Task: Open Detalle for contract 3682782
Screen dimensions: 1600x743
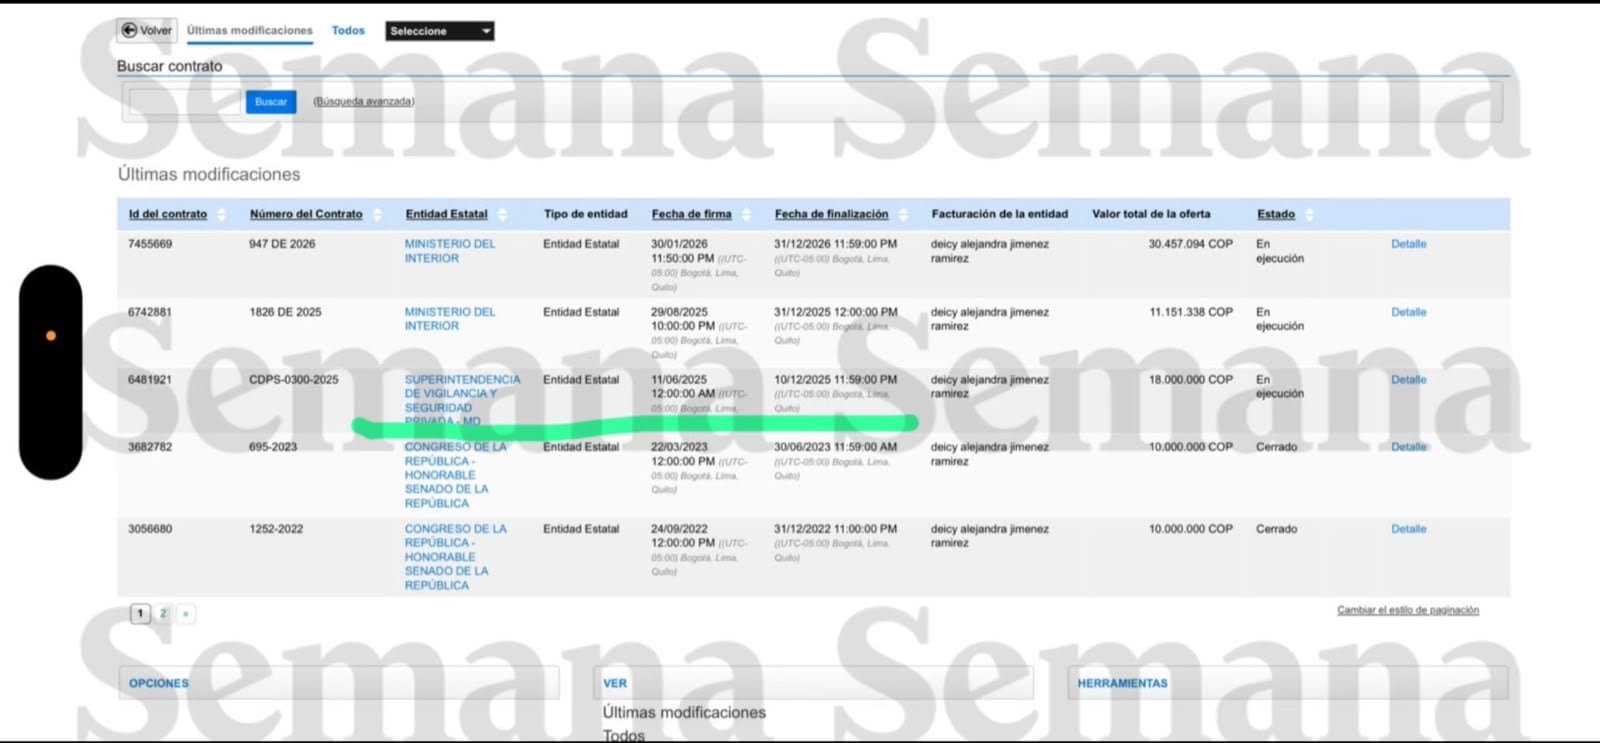Action: 1408,447
